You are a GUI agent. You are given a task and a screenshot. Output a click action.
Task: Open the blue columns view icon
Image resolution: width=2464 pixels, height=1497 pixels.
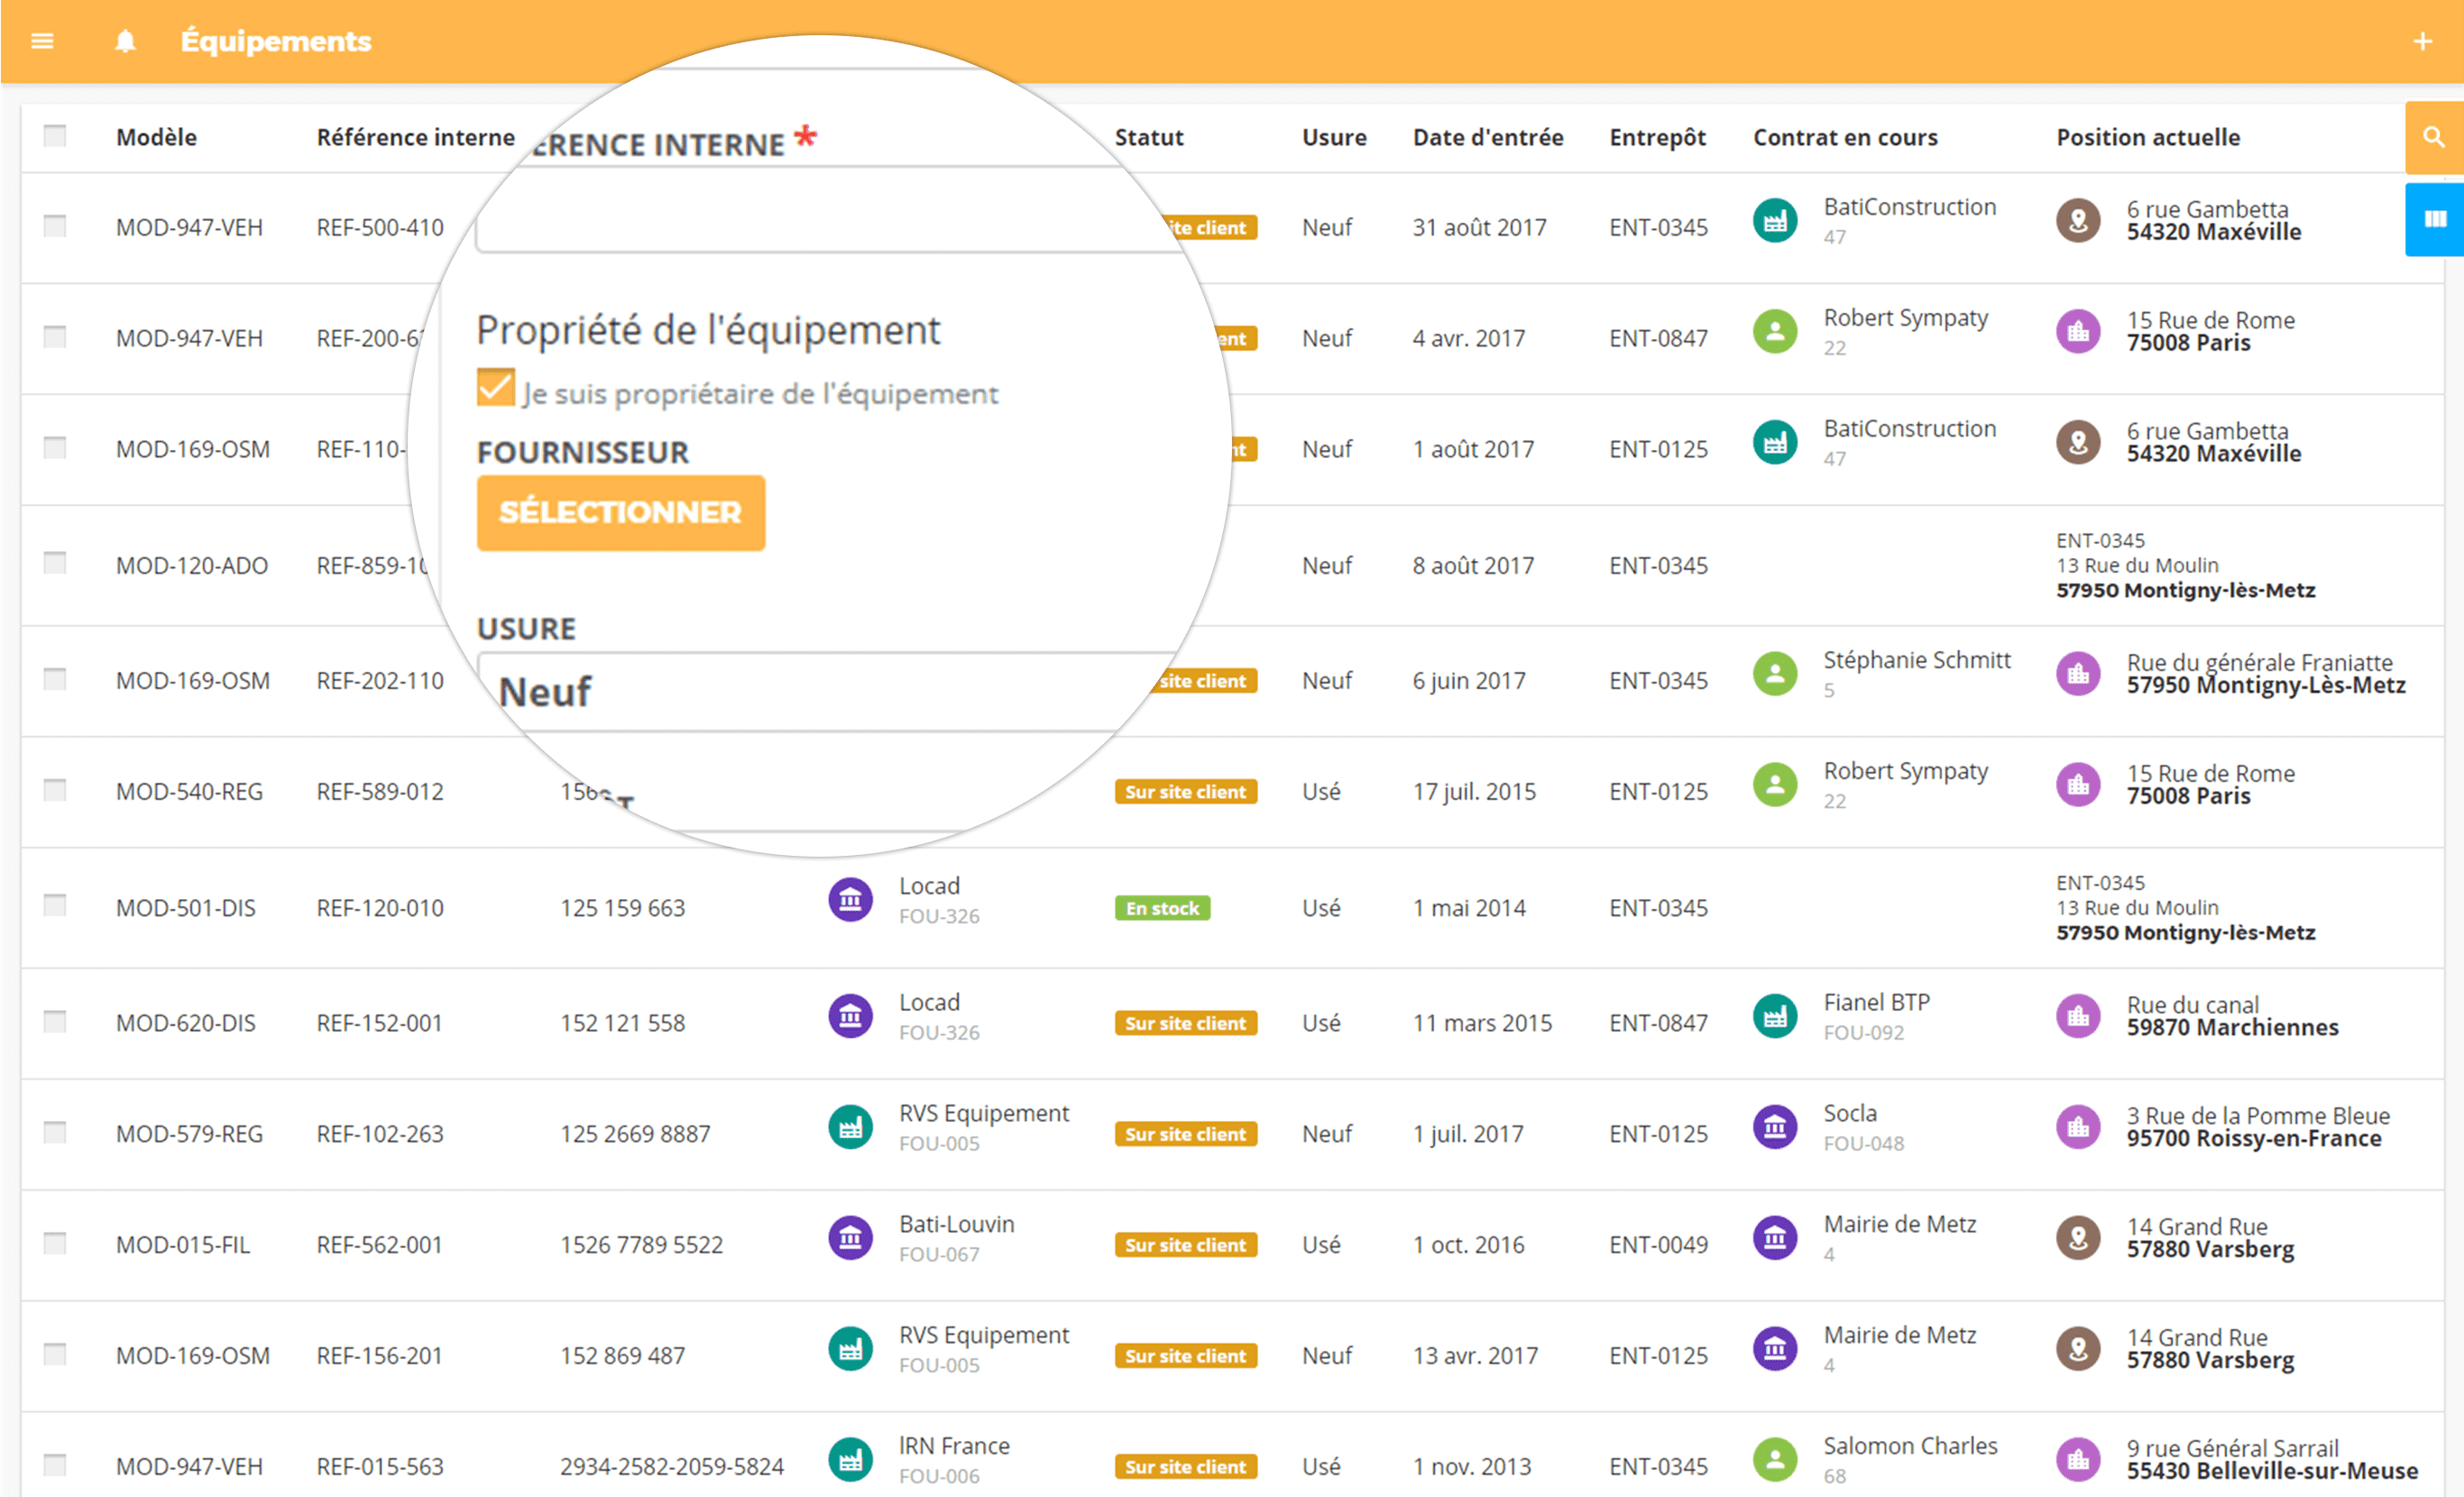point(2434,219)
